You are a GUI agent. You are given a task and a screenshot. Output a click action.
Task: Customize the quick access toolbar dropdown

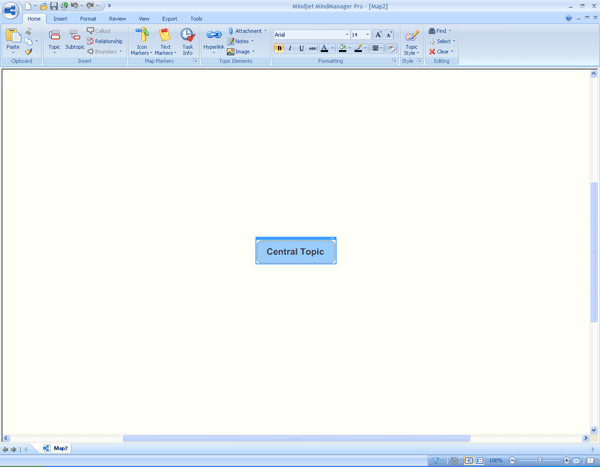pyautogui.click(x=109, y=6)
